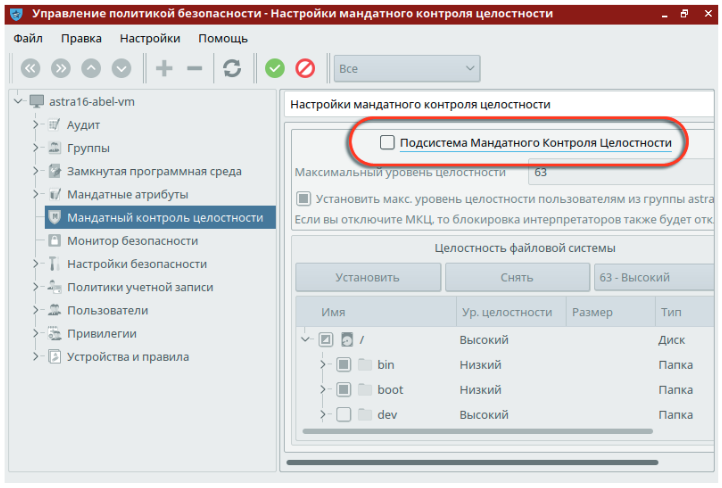The width and height of the screenshot is (722, 488).
Task: Enable Подсистема Мандатного Контроля Целостности checkbox
Action: pos(387,142)
